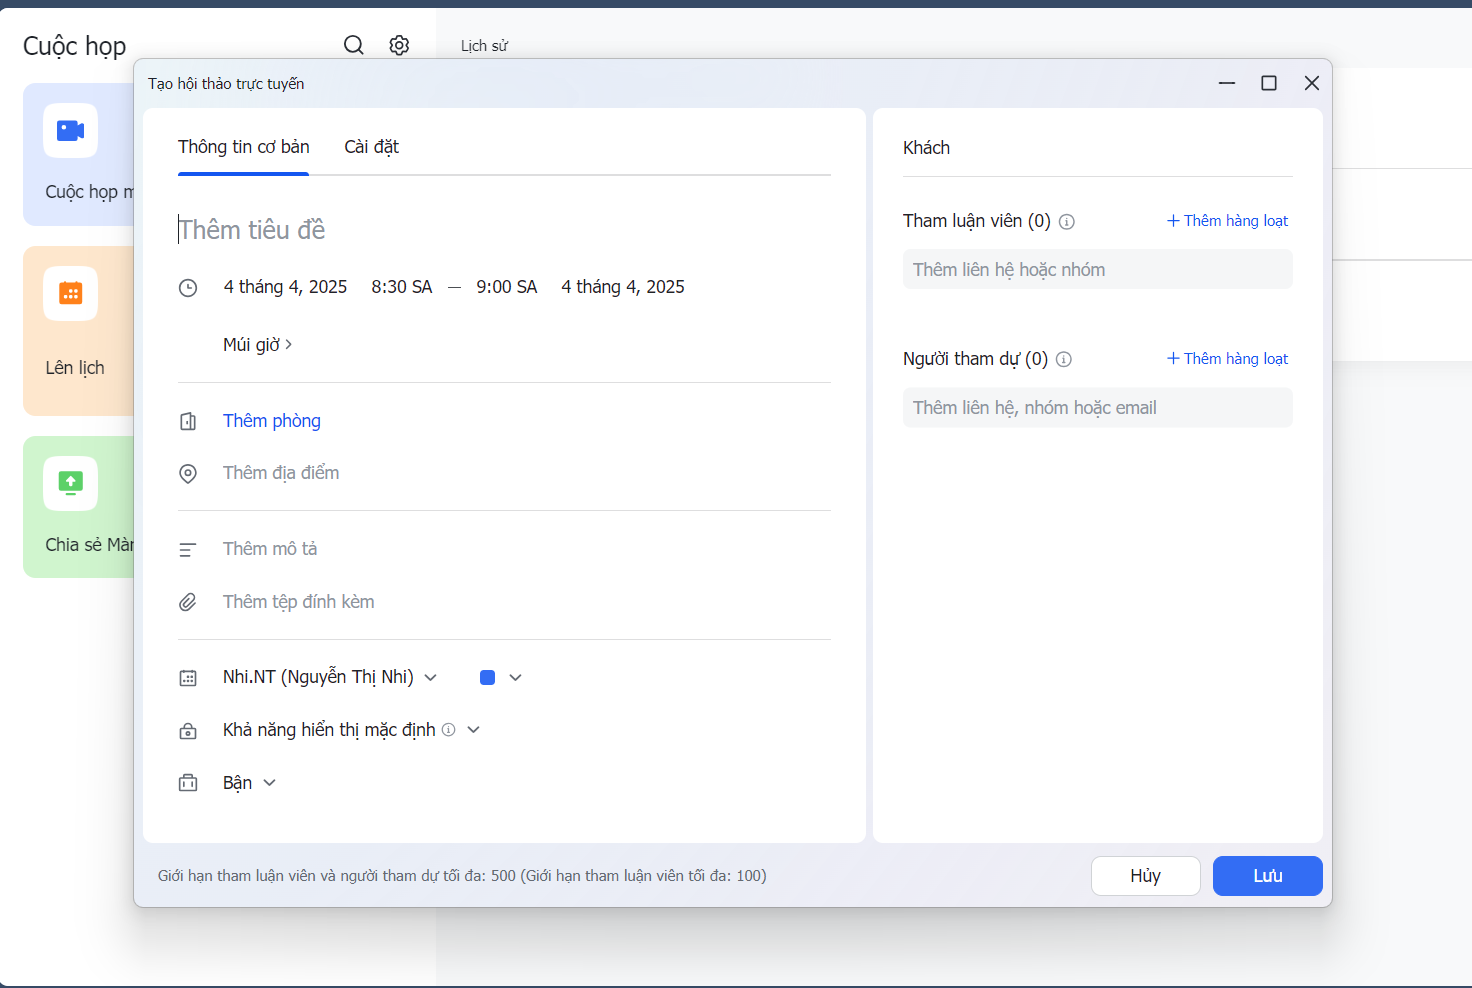Open the Cài đặt tab
The height and width of the screenshot is (988, 1472).
372,147
